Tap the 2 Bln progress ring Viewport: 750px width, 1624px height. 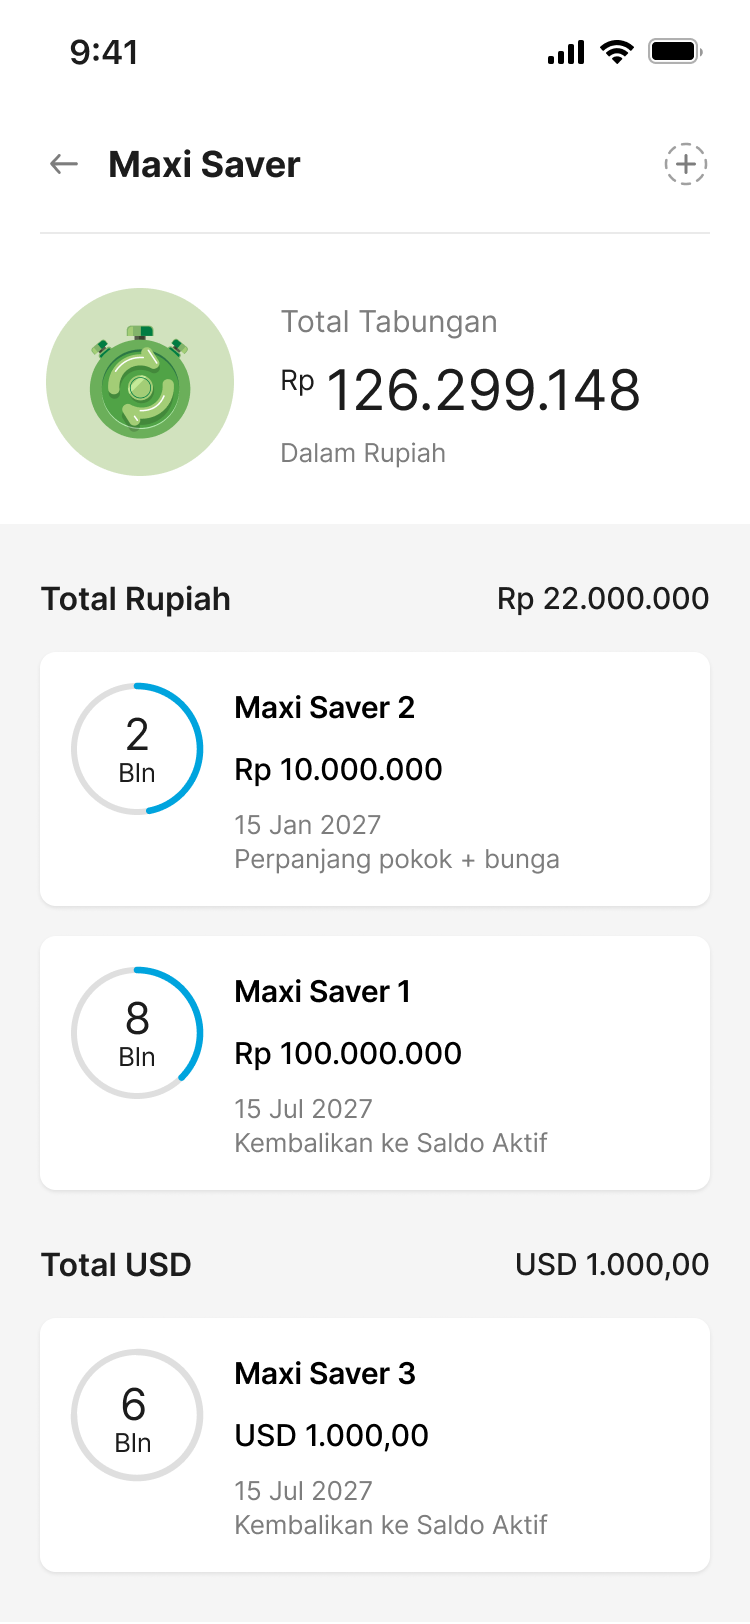[x=137, y=749]
